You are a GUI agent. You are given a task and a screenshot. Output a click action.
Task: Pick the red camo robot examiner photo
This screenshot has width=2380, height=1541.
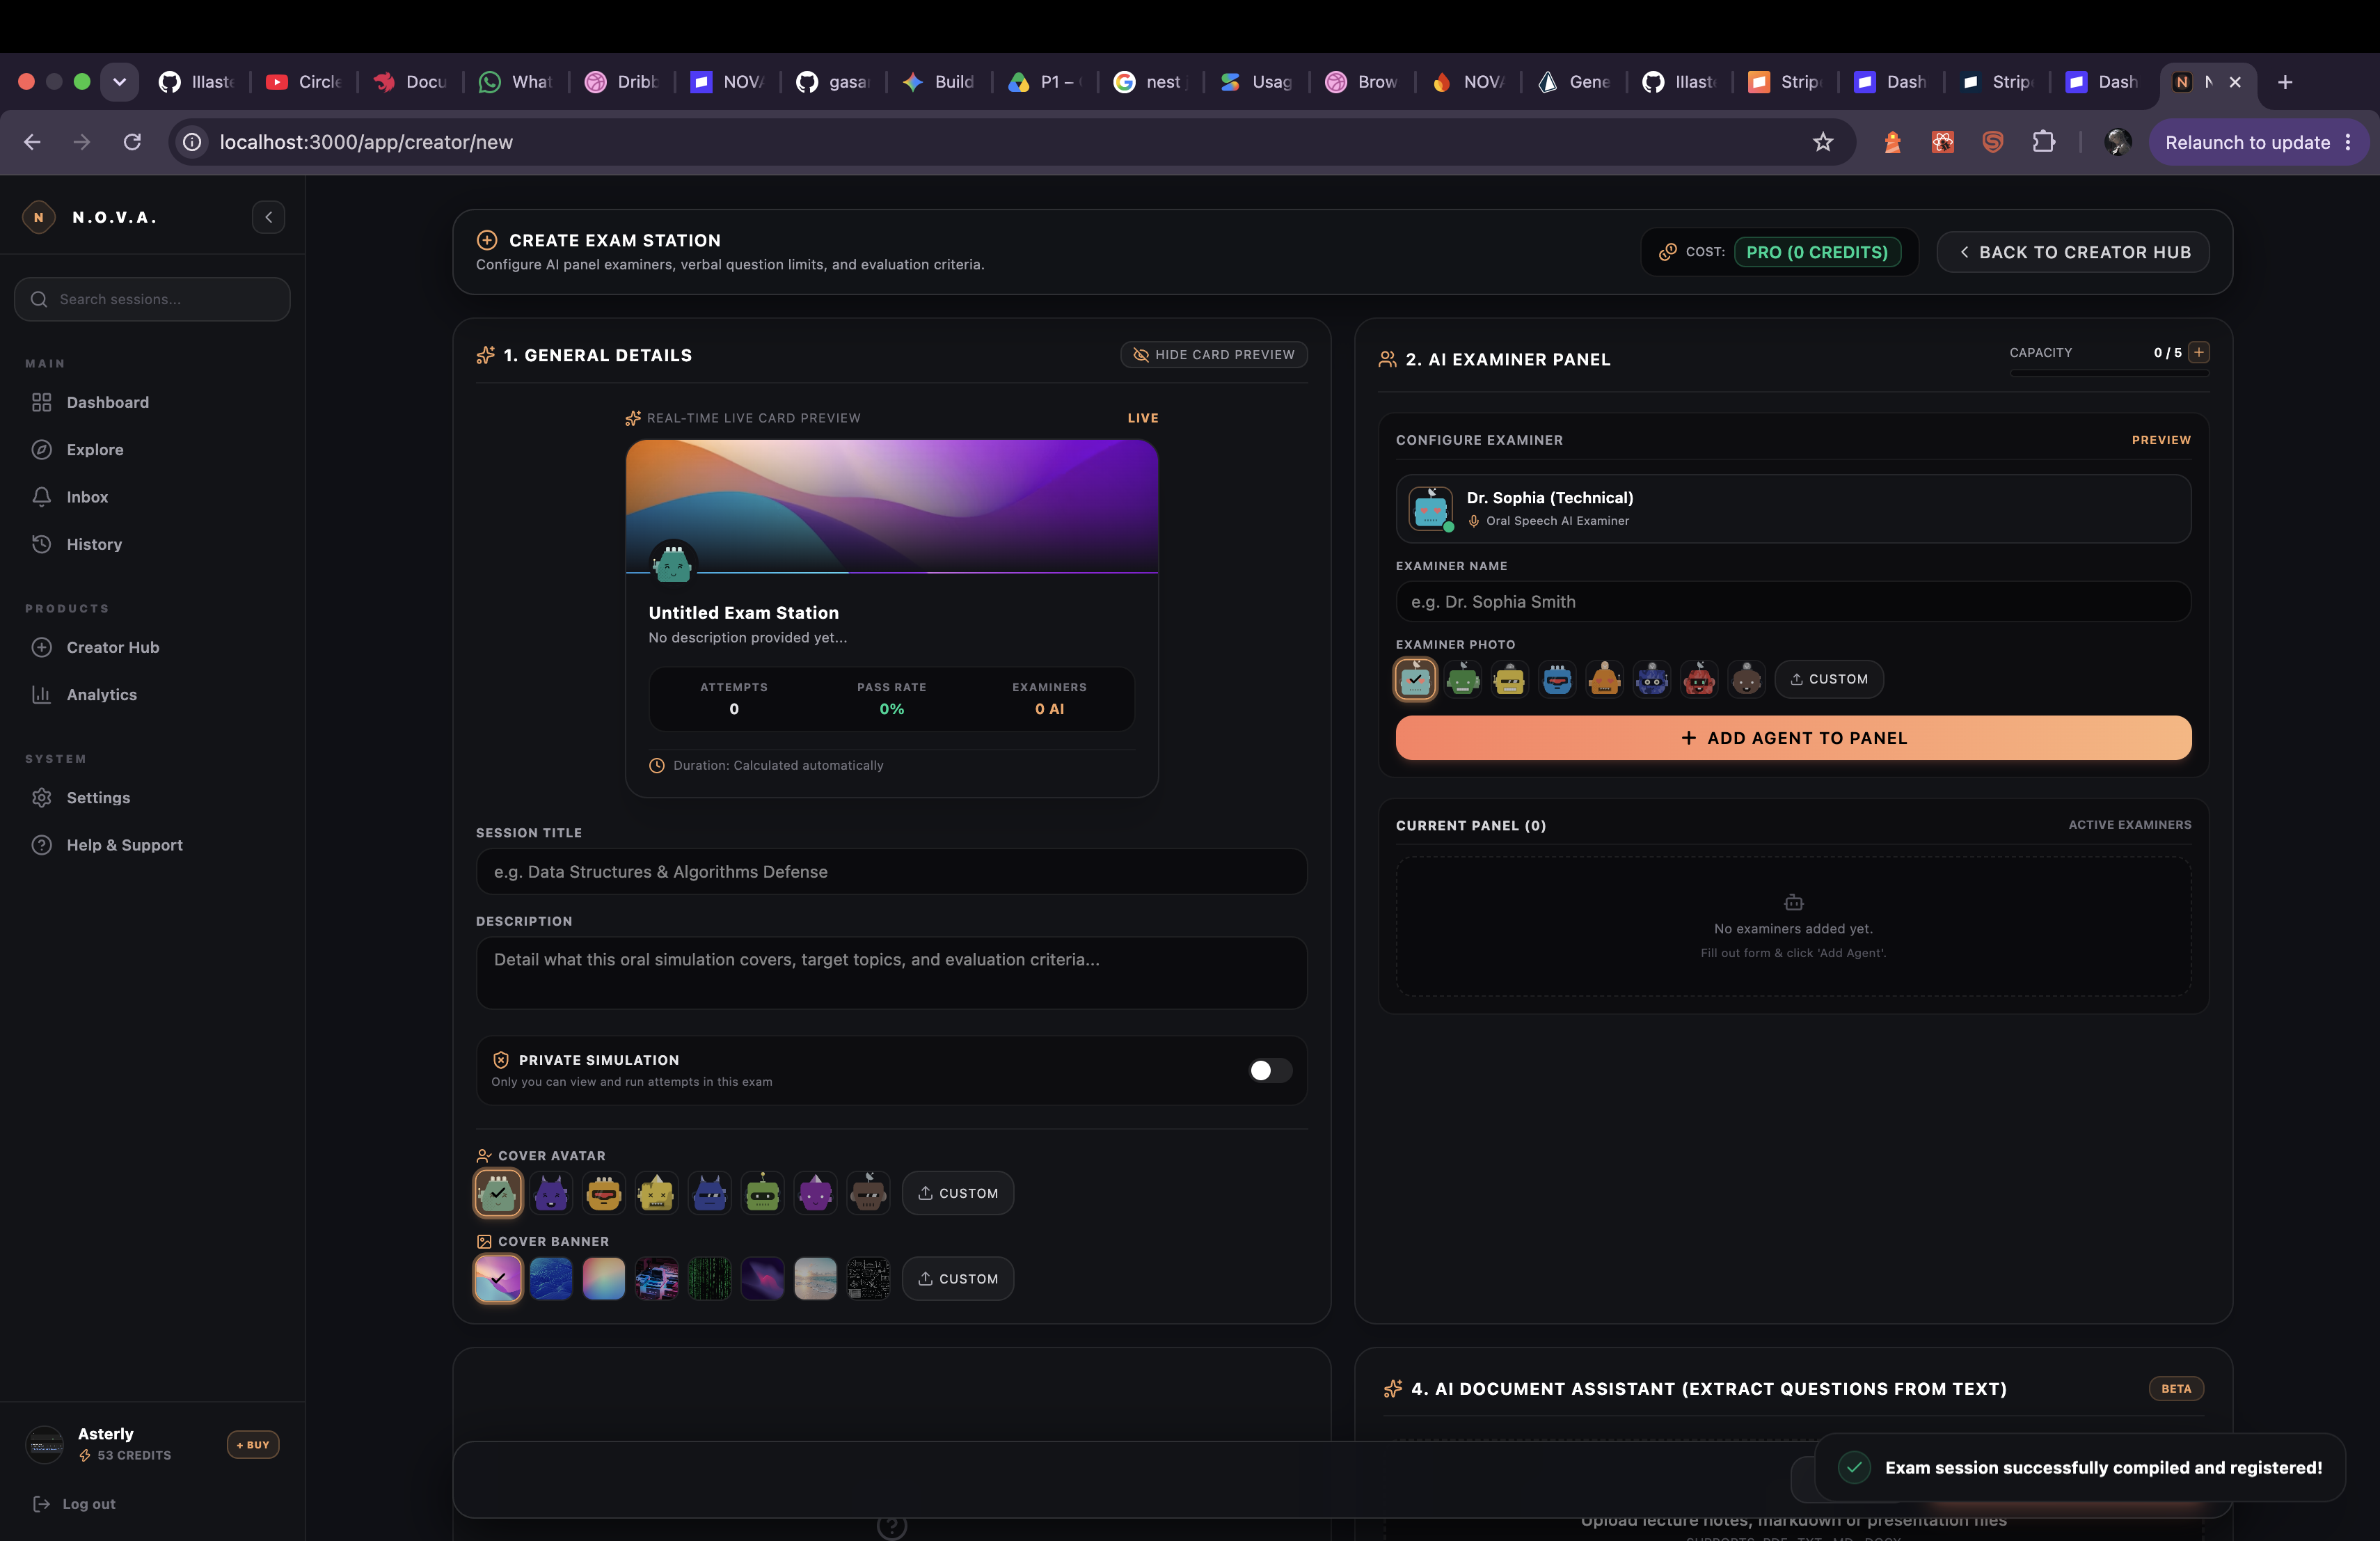click(x=1700, y=680)
